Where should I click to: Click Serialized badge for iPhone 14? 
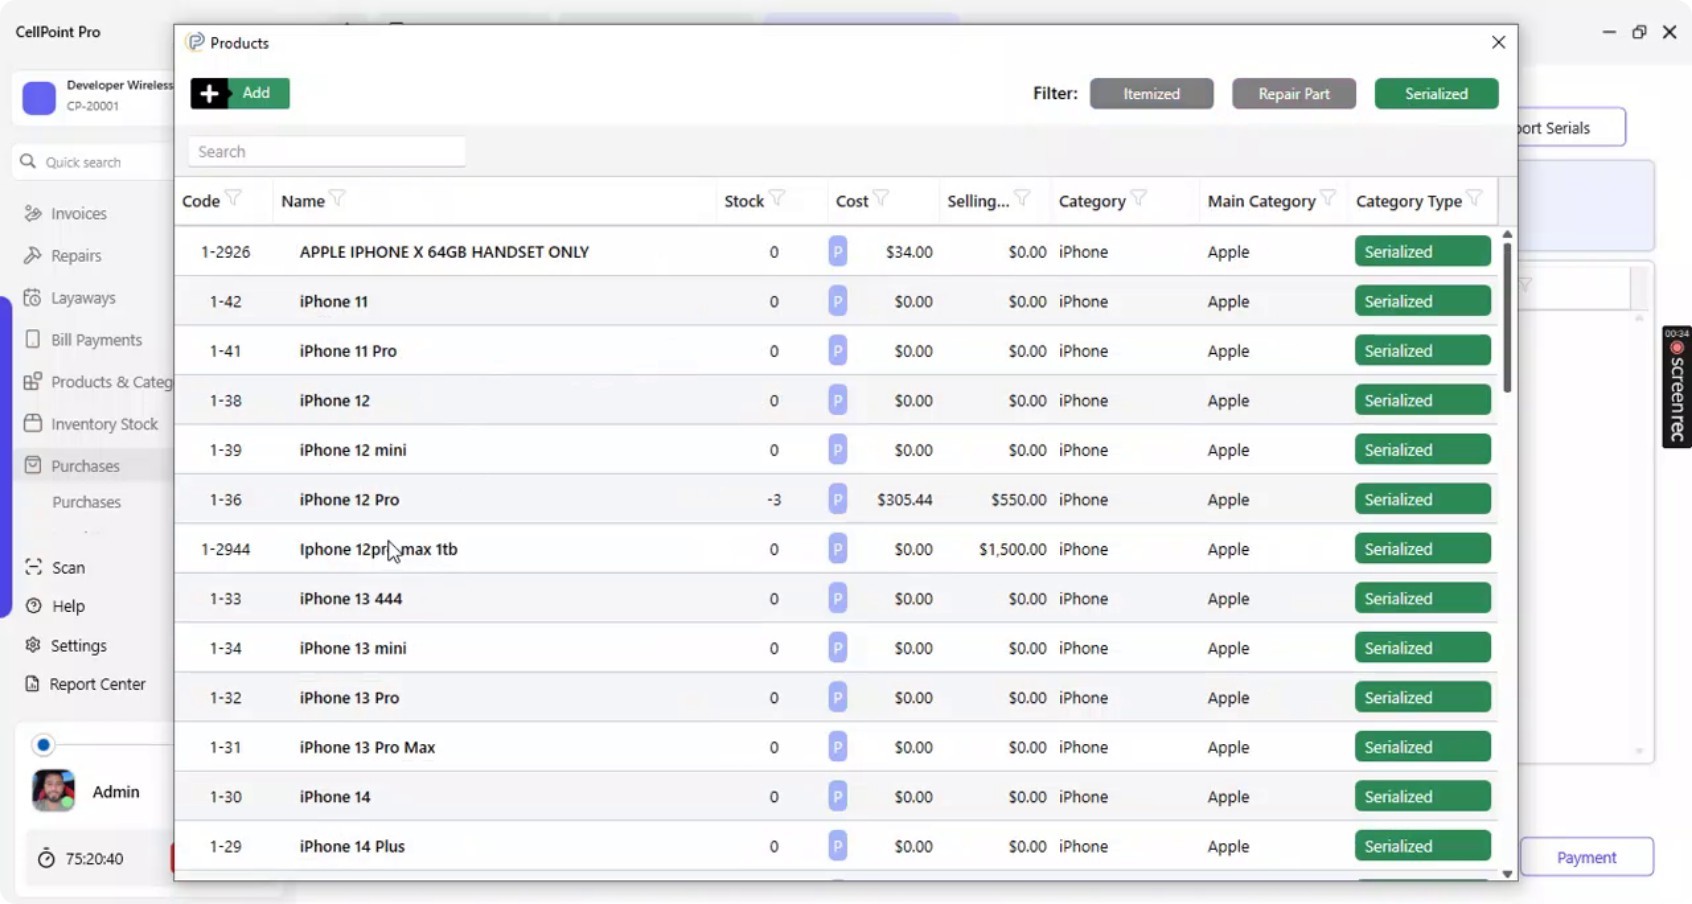click(1422, 796)
